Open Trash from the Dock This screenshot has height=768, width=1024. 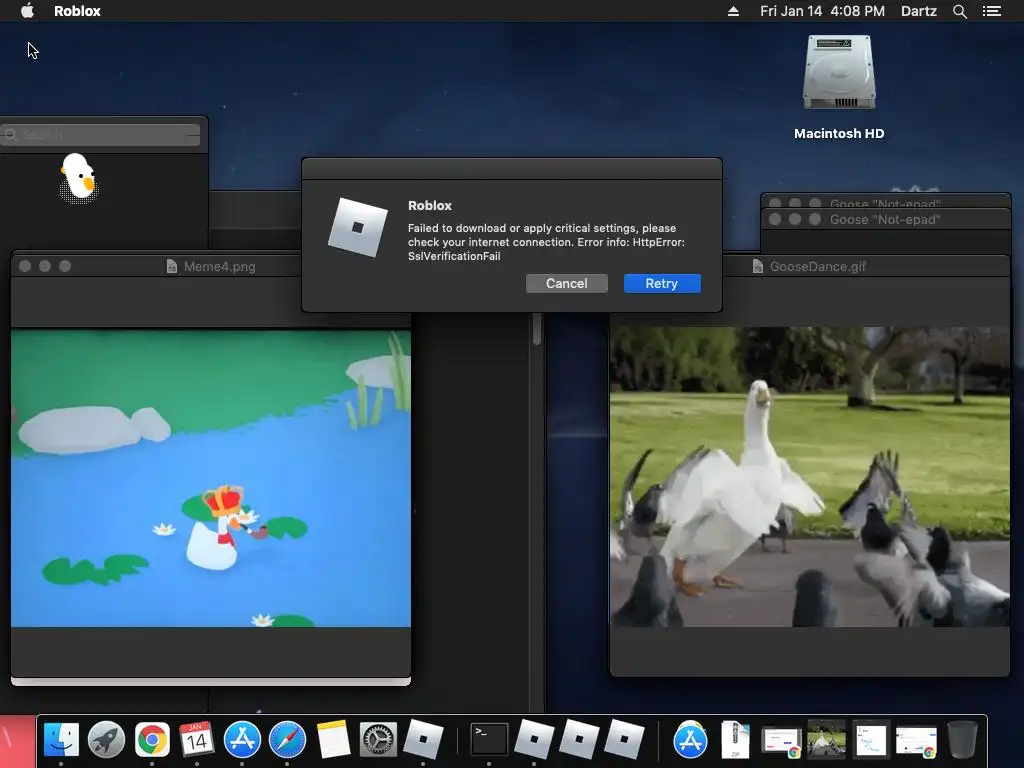point(962,740)
